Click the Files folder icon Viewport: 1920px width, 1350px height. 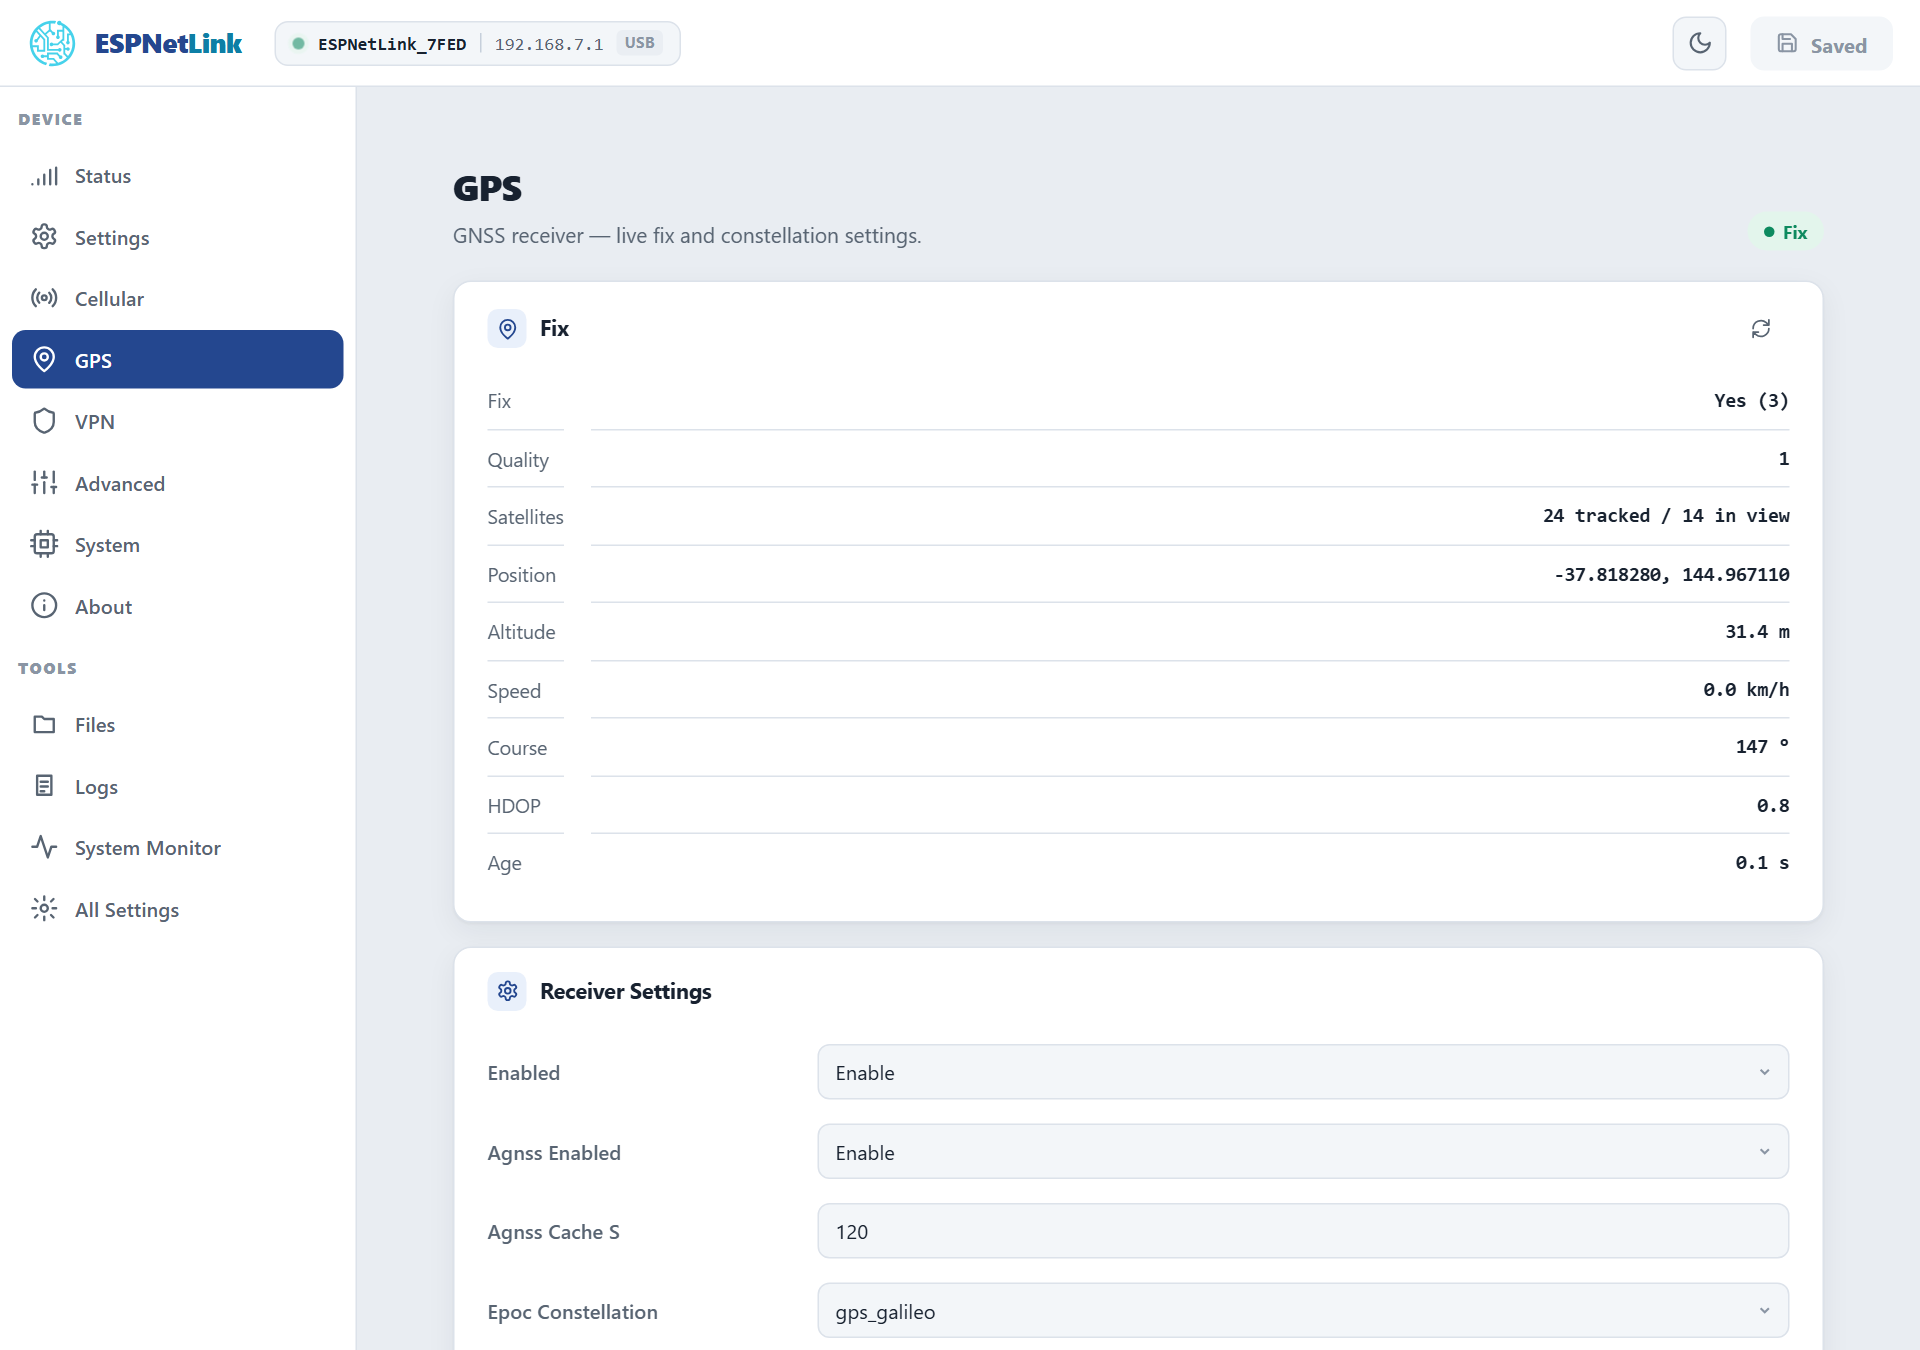[x=44, y=724]
